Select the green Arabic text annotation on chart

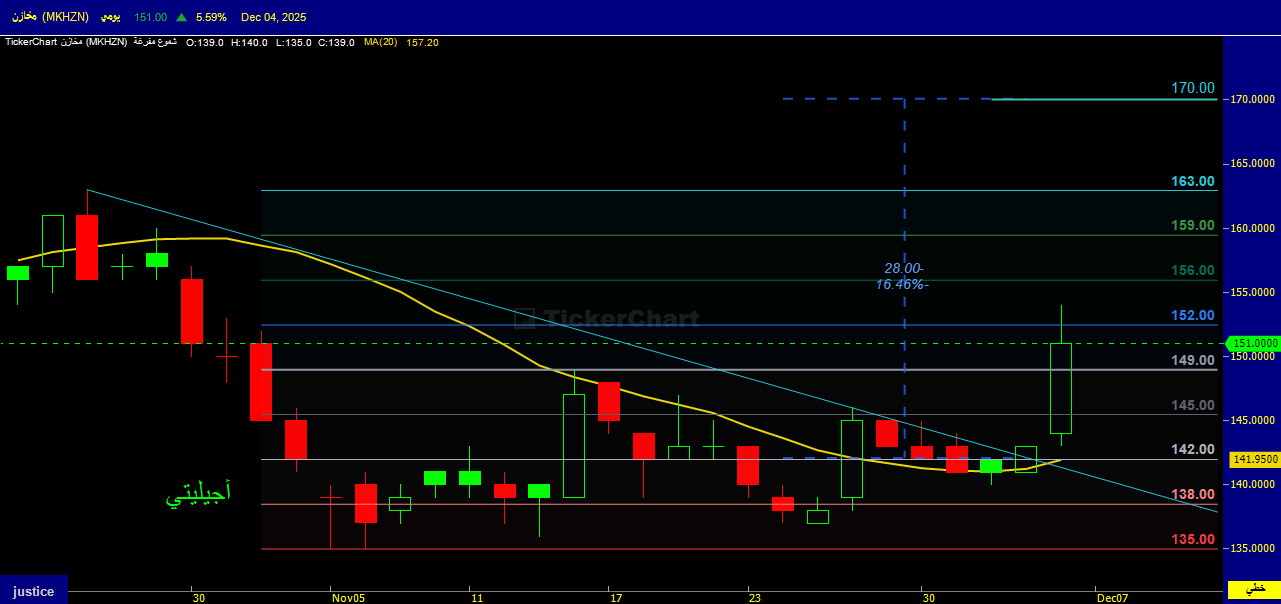[198, 493]
